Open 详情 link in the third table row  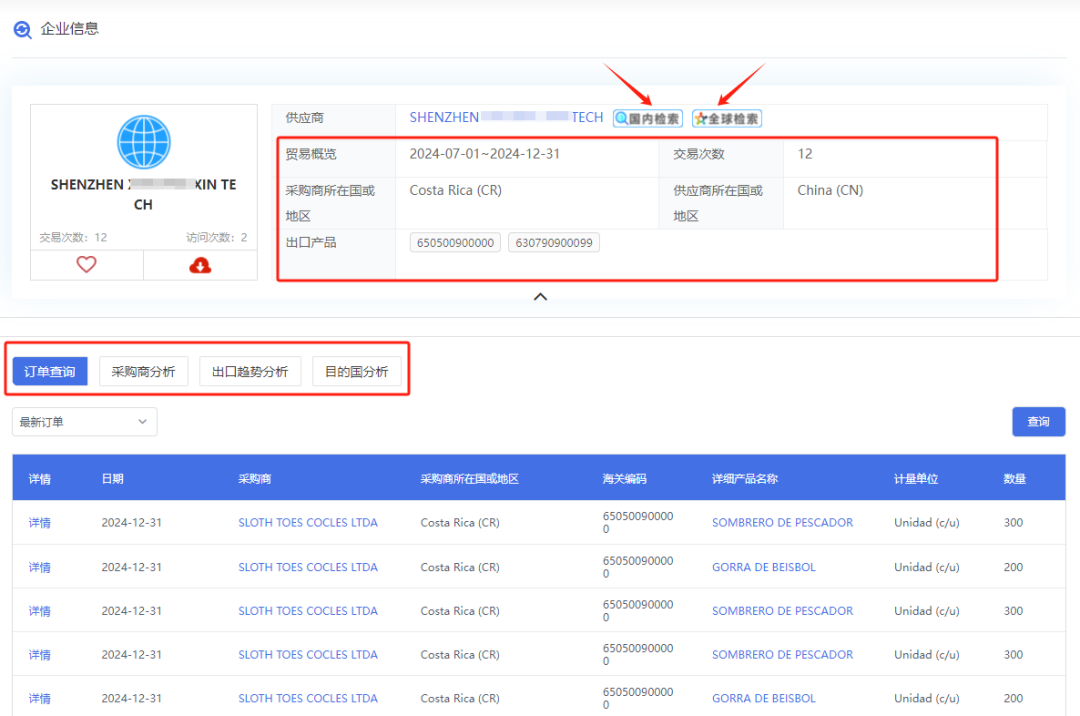point(39,611)
